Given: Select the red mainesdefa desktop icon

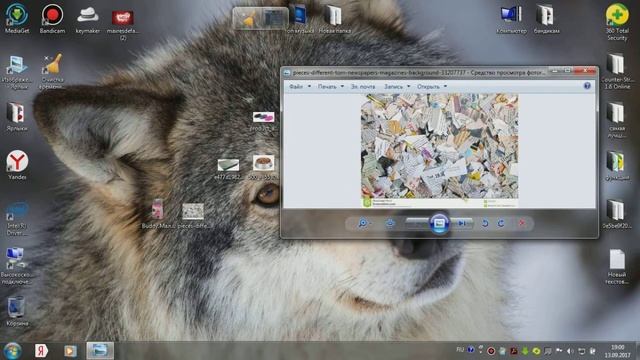Looking at the screenshot, I should point(123,24).
